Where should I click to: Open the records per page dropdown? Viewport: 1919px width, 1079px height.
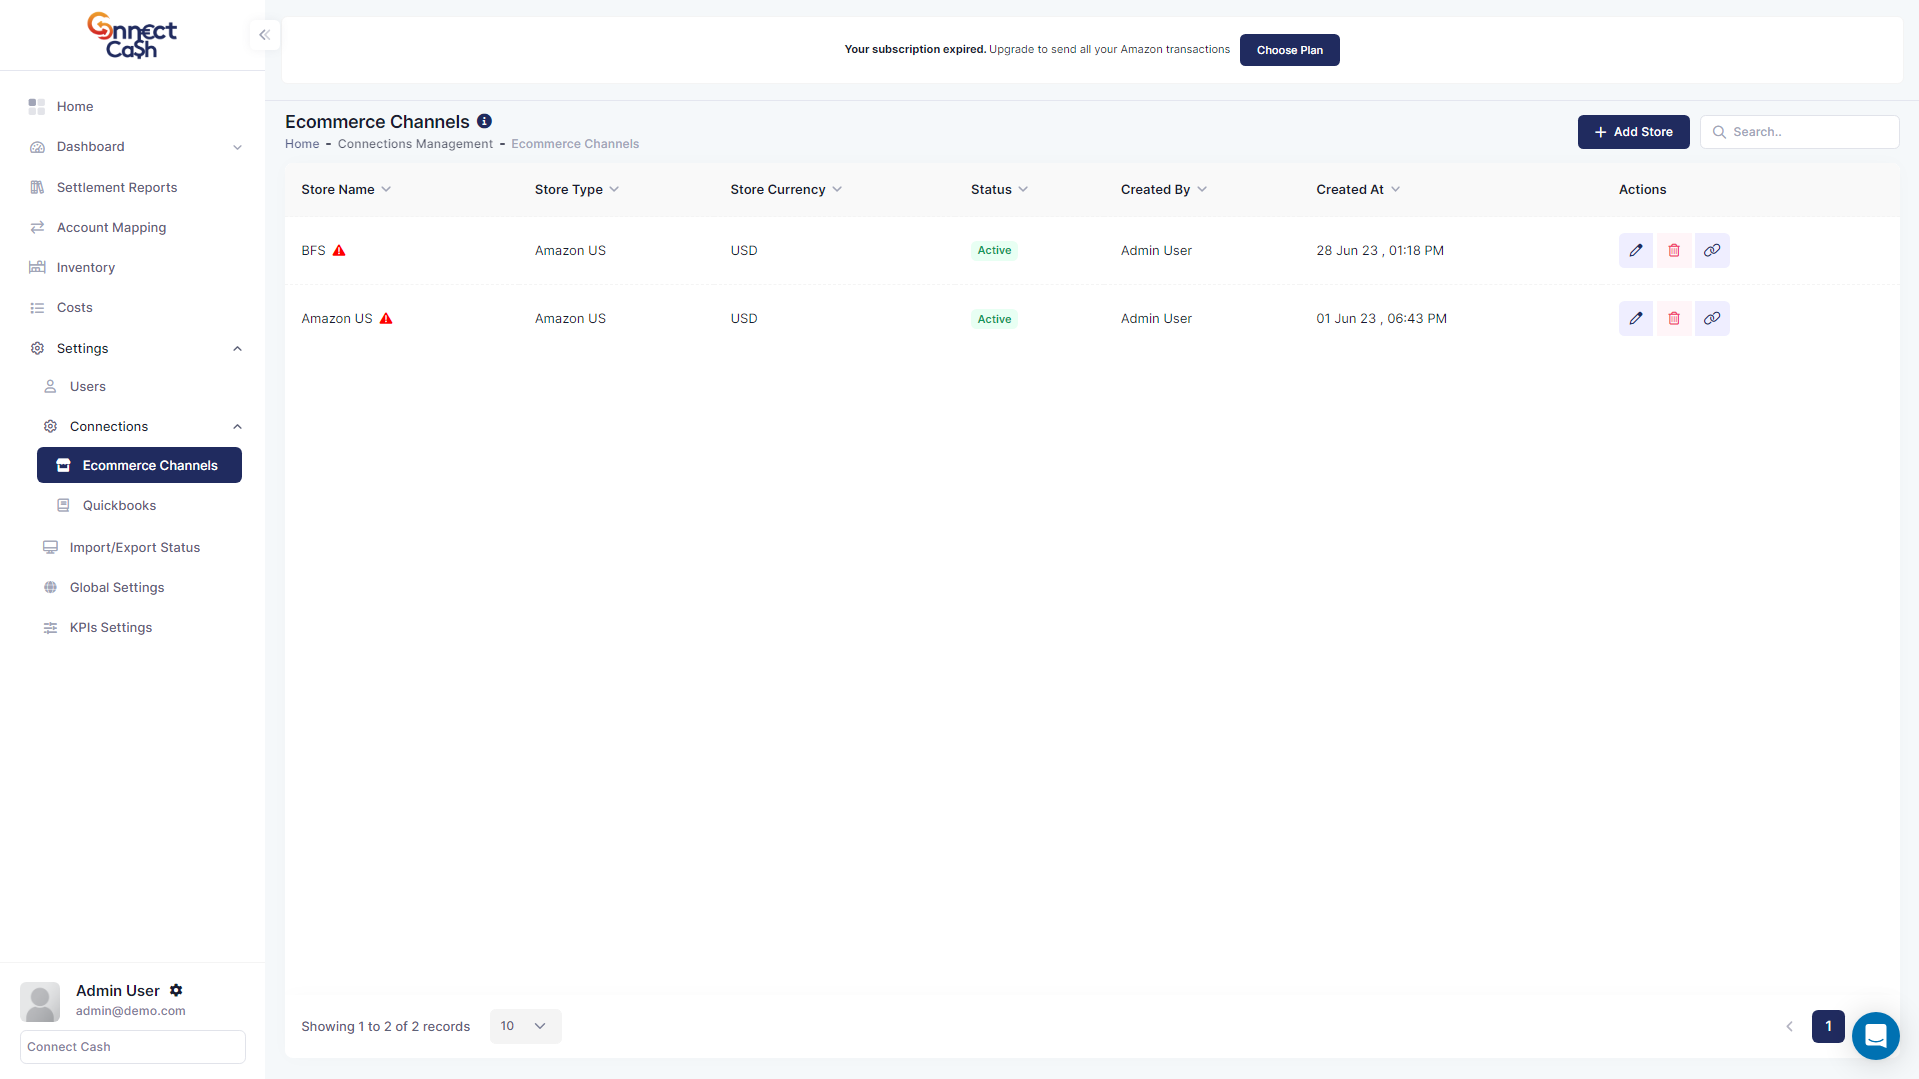click(x=525, y=1026)
